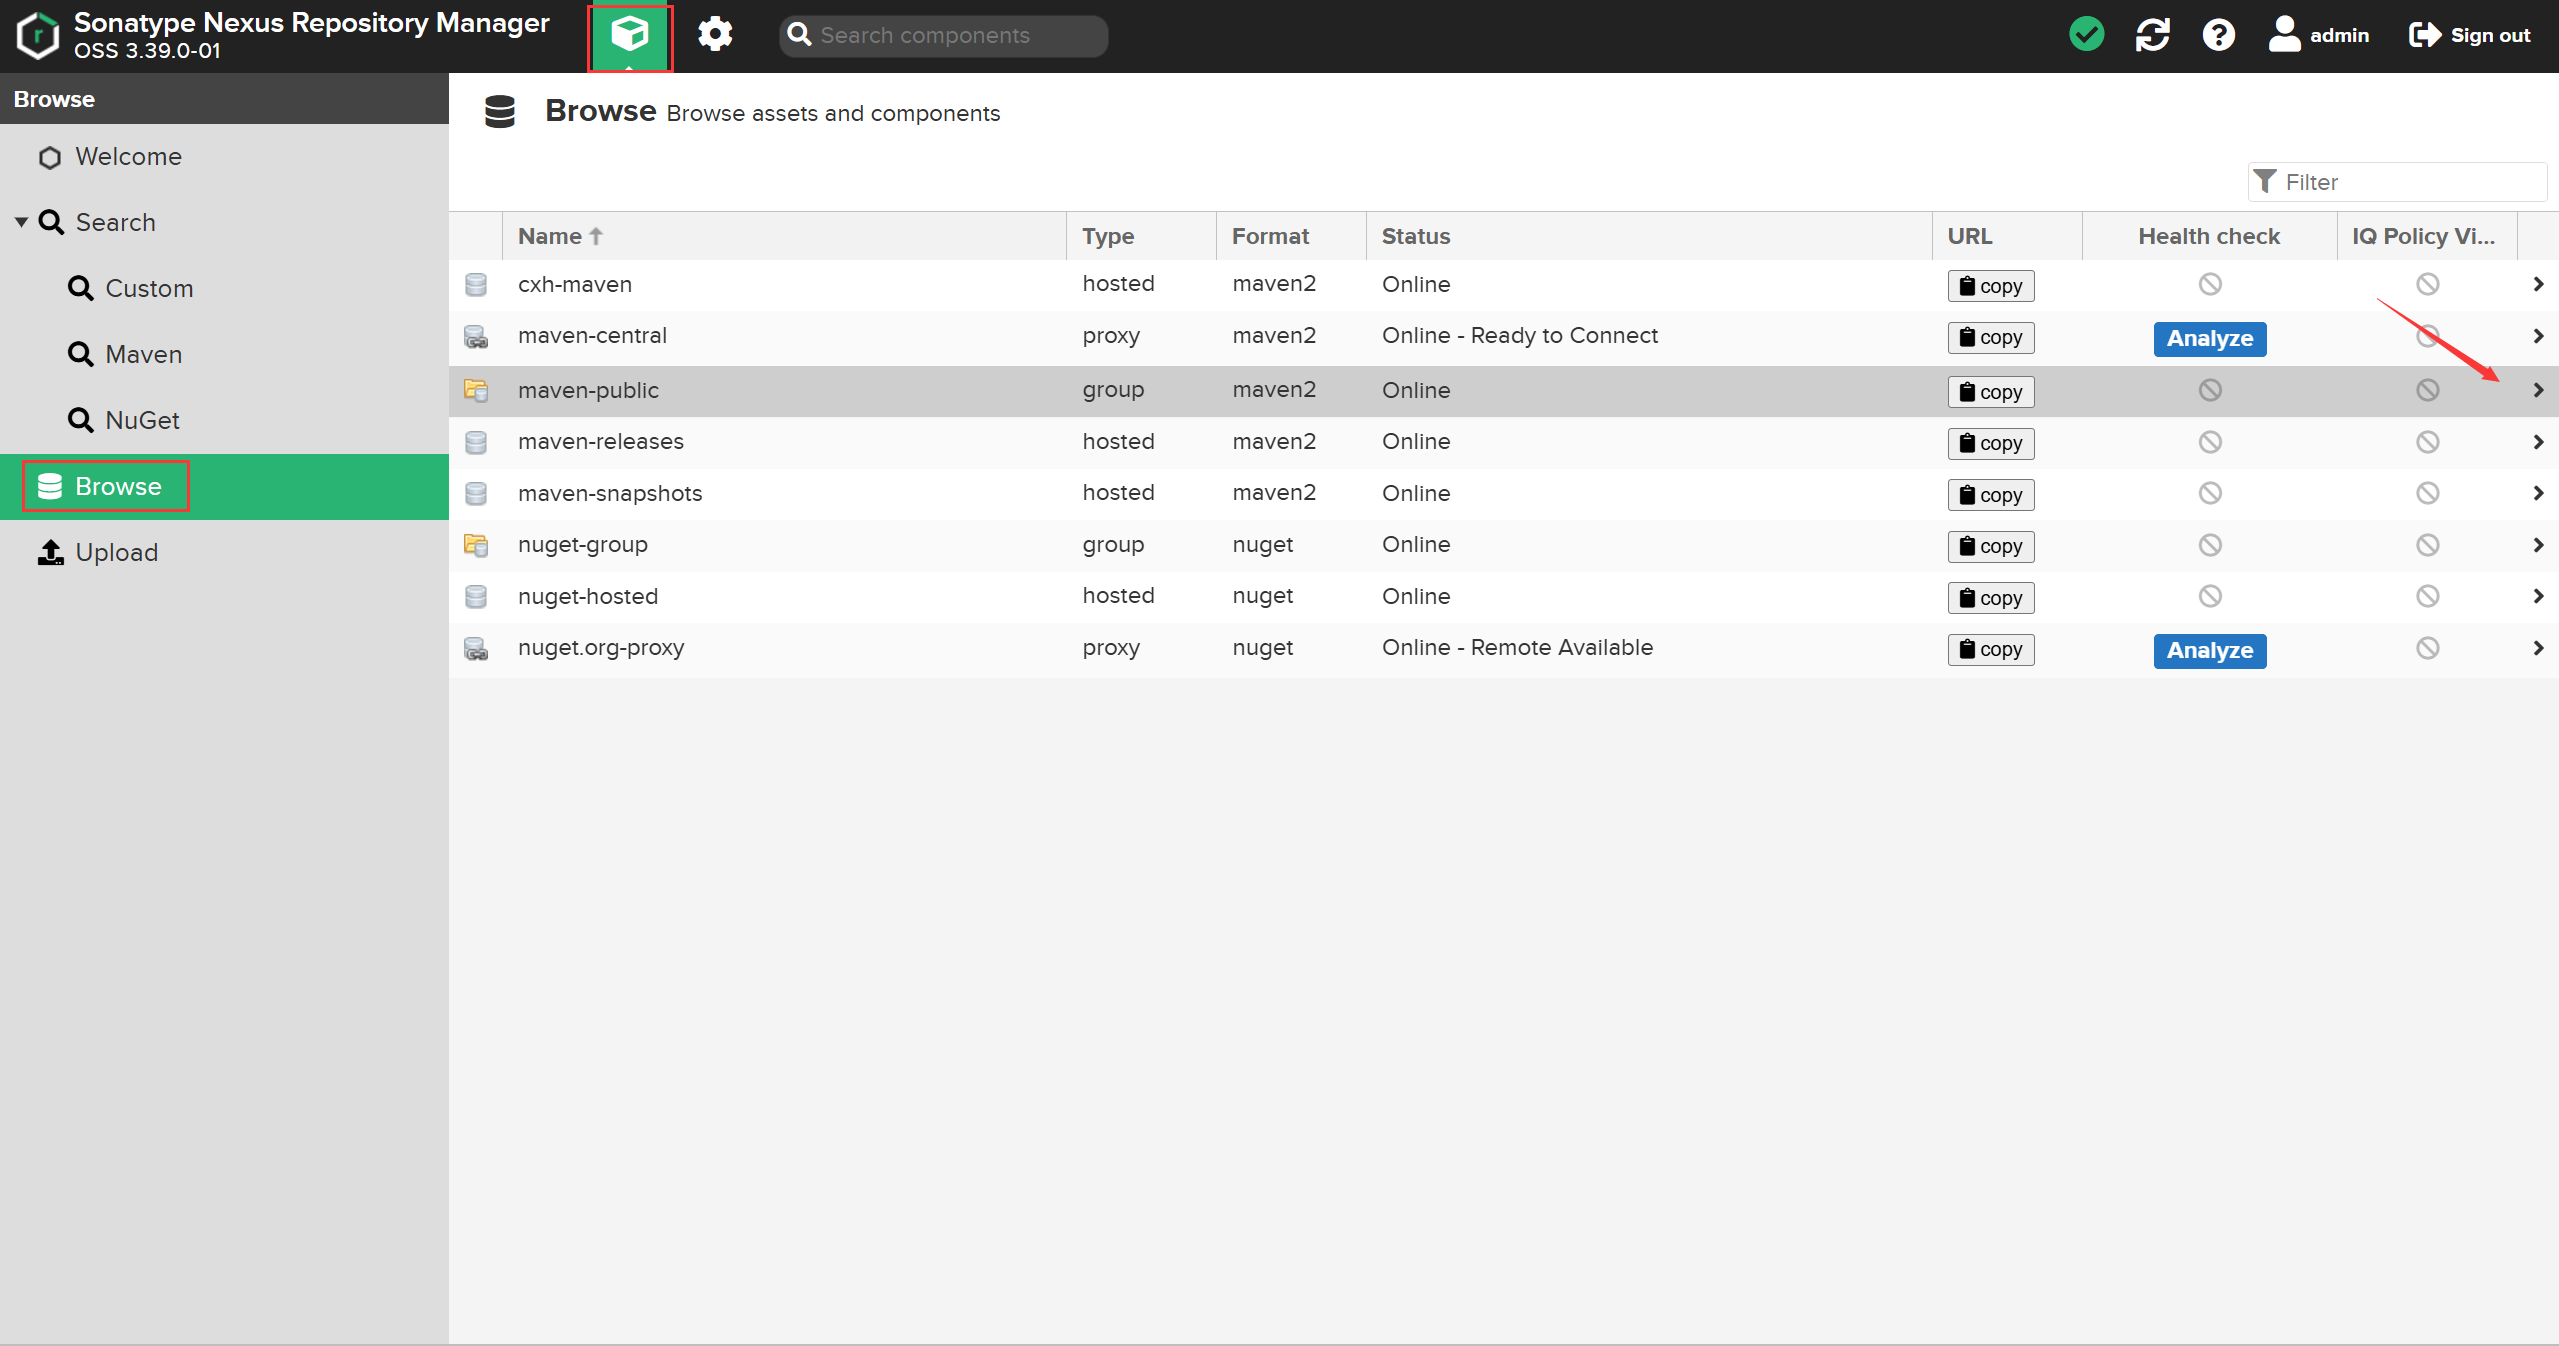Expand the maven-public row chevron
The height and width of the screenshot is (1346, 2559).
[2537, 390]
